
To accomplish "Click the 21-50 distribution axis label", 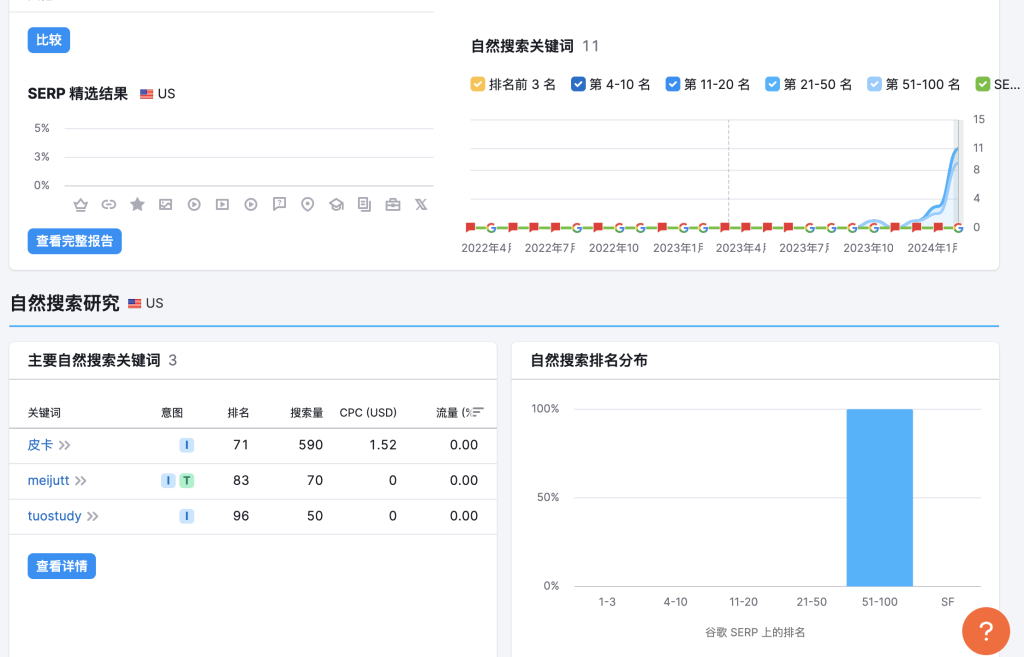I will coord(811,602).
